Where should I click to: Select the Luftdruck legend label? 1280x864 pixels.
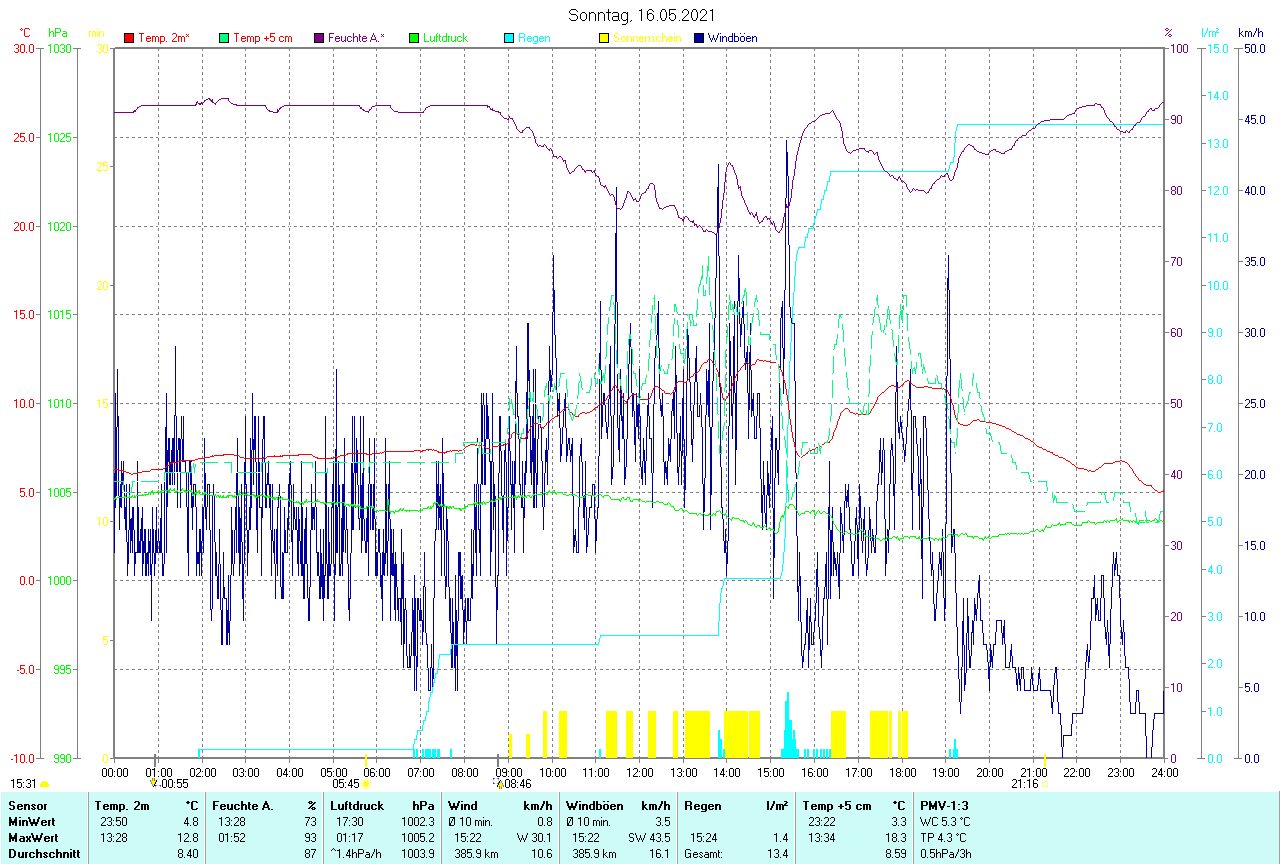coord(445,38)
